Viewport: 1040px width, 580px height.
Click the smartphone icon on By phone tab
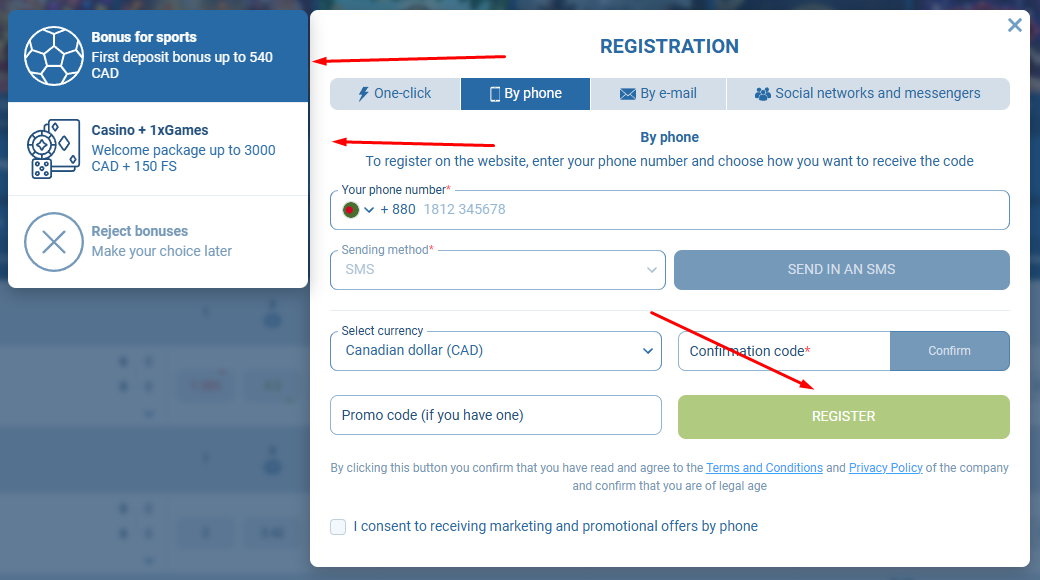click(x=494, y=94)
